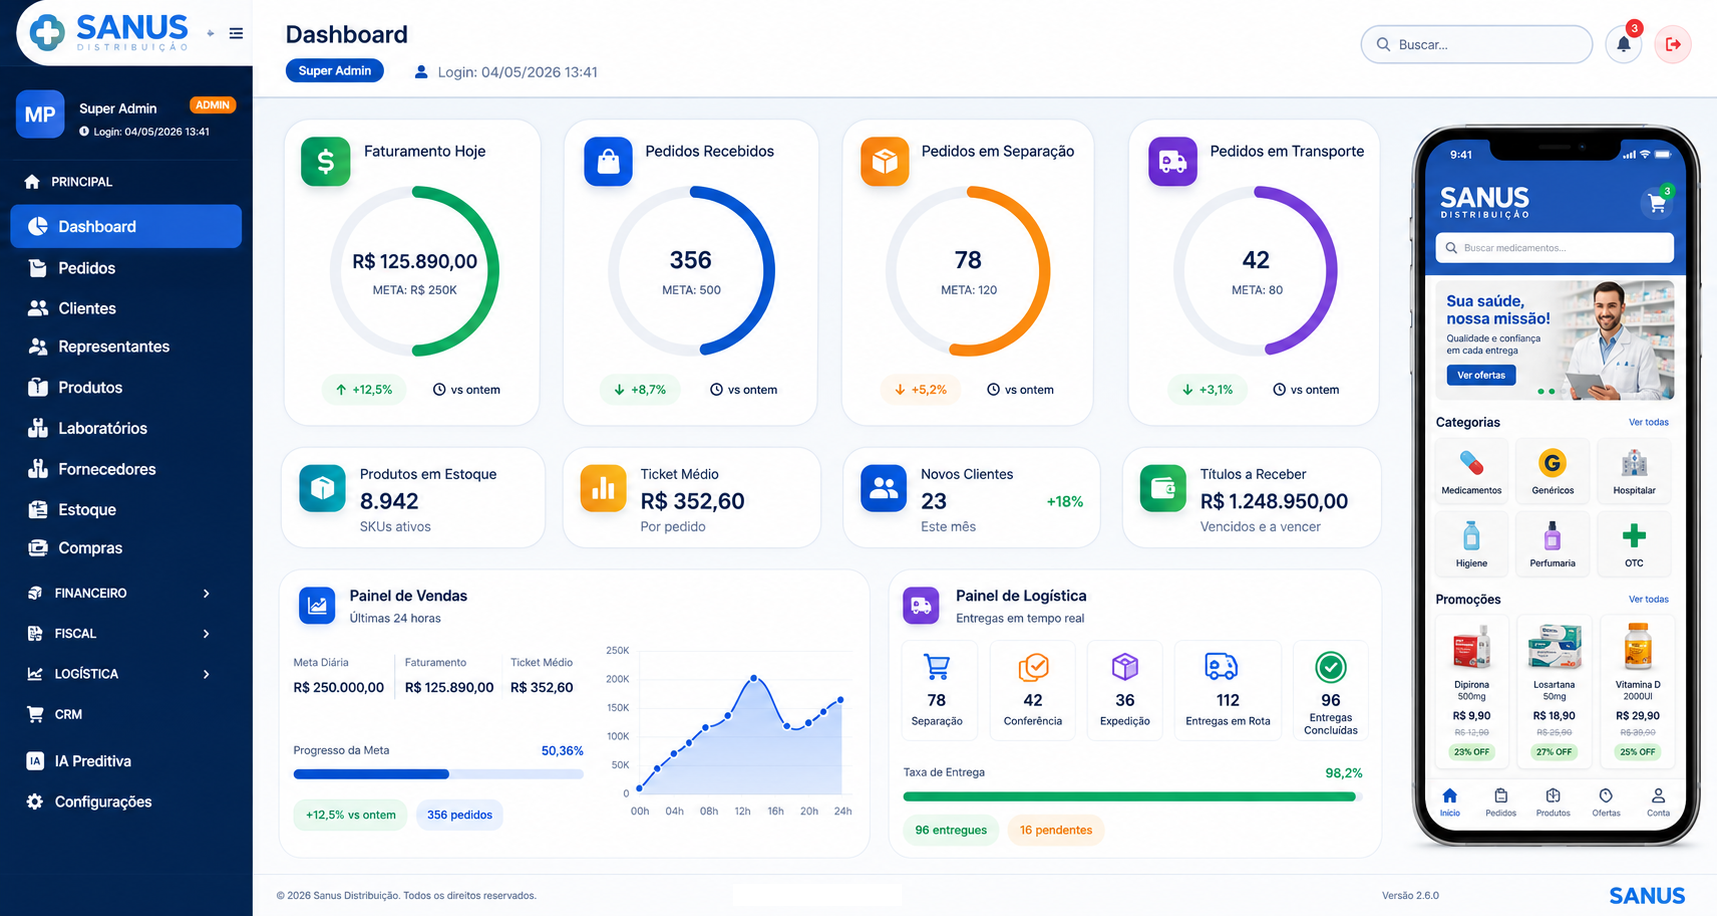
Task: Click Ver todas link beside Promoções
Action: pos(1649,599)
